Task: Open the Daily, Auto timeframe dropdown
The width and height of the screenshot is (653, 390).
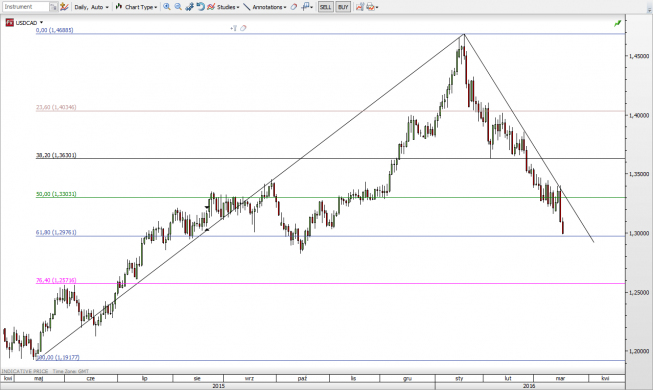Action: [91, 7]
